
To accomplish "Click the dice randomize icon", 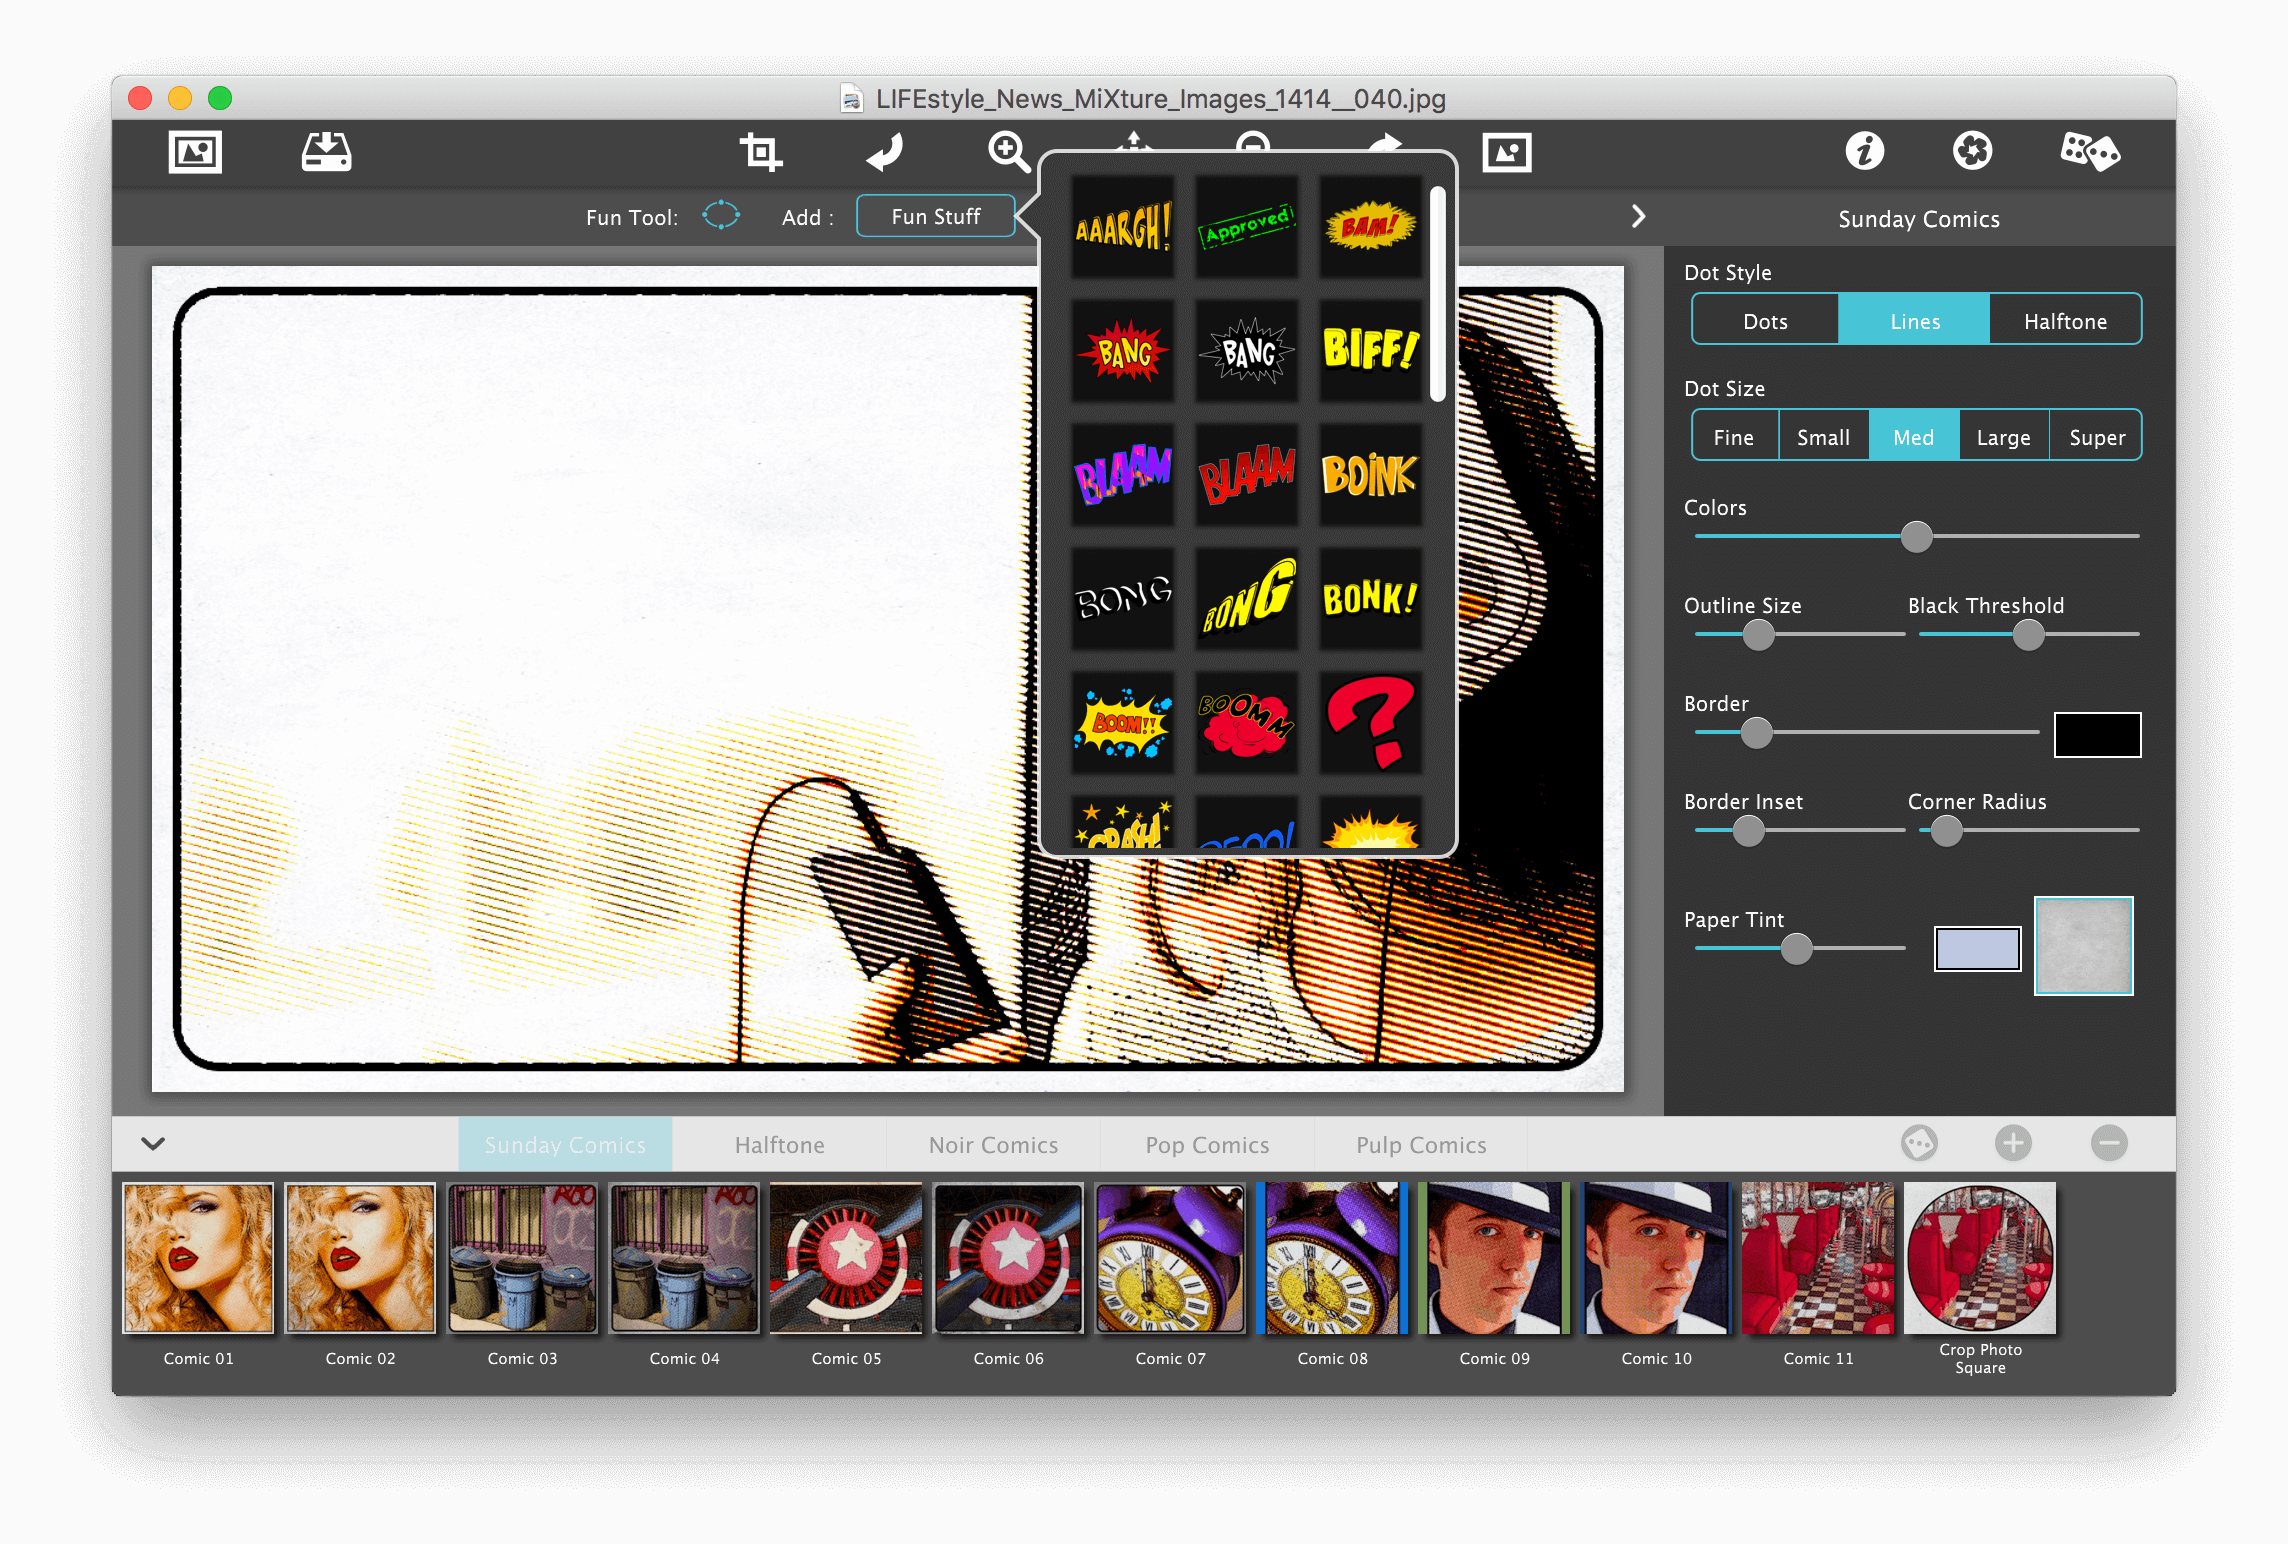I will [x=2090, y=152].
